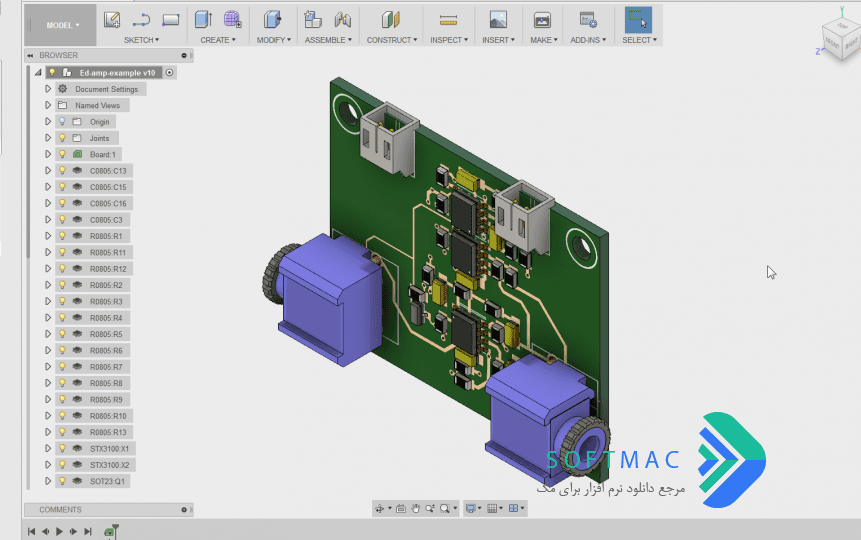
Task: Go to timeline end
Action: click(x=88, y=531)
